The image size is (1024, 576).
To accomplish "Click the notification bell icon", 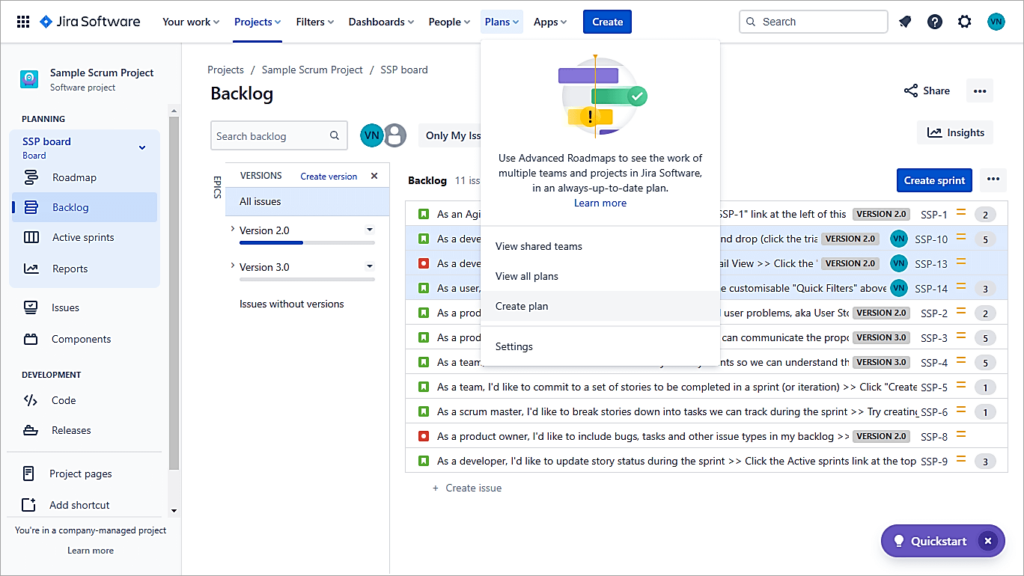I will click(904, 20).
